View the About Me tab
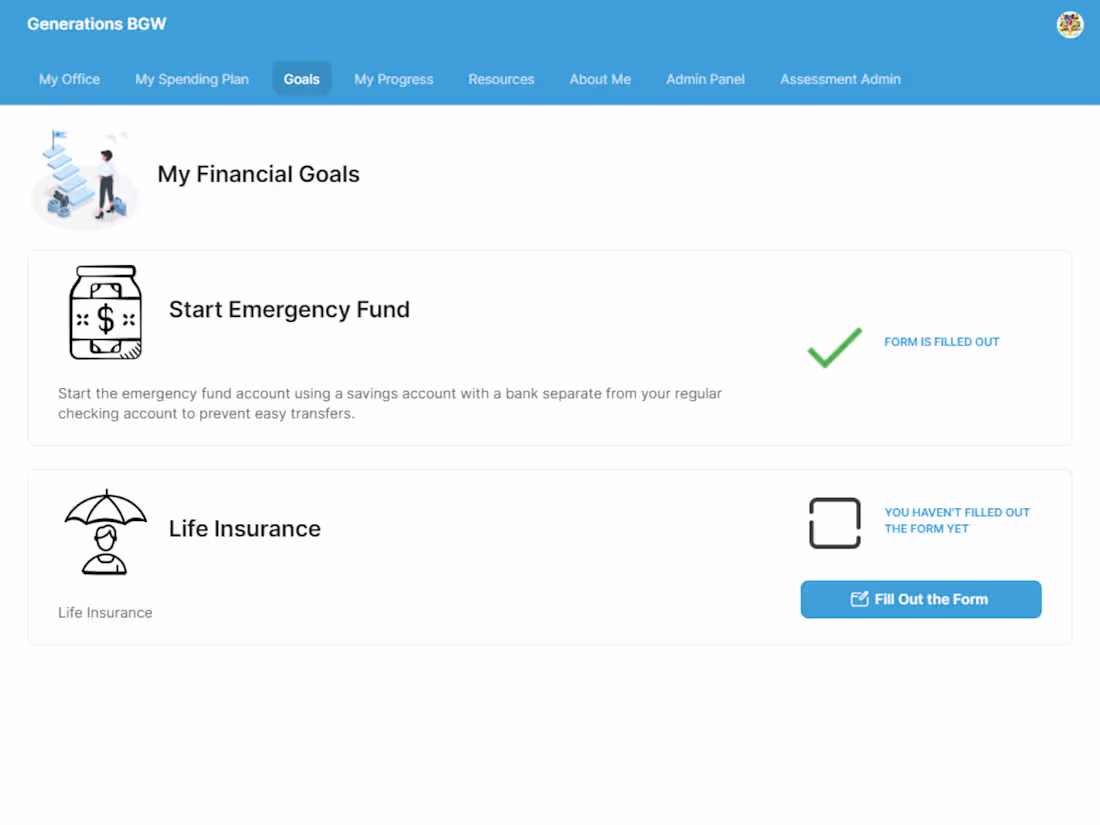 tap(600, 79)
